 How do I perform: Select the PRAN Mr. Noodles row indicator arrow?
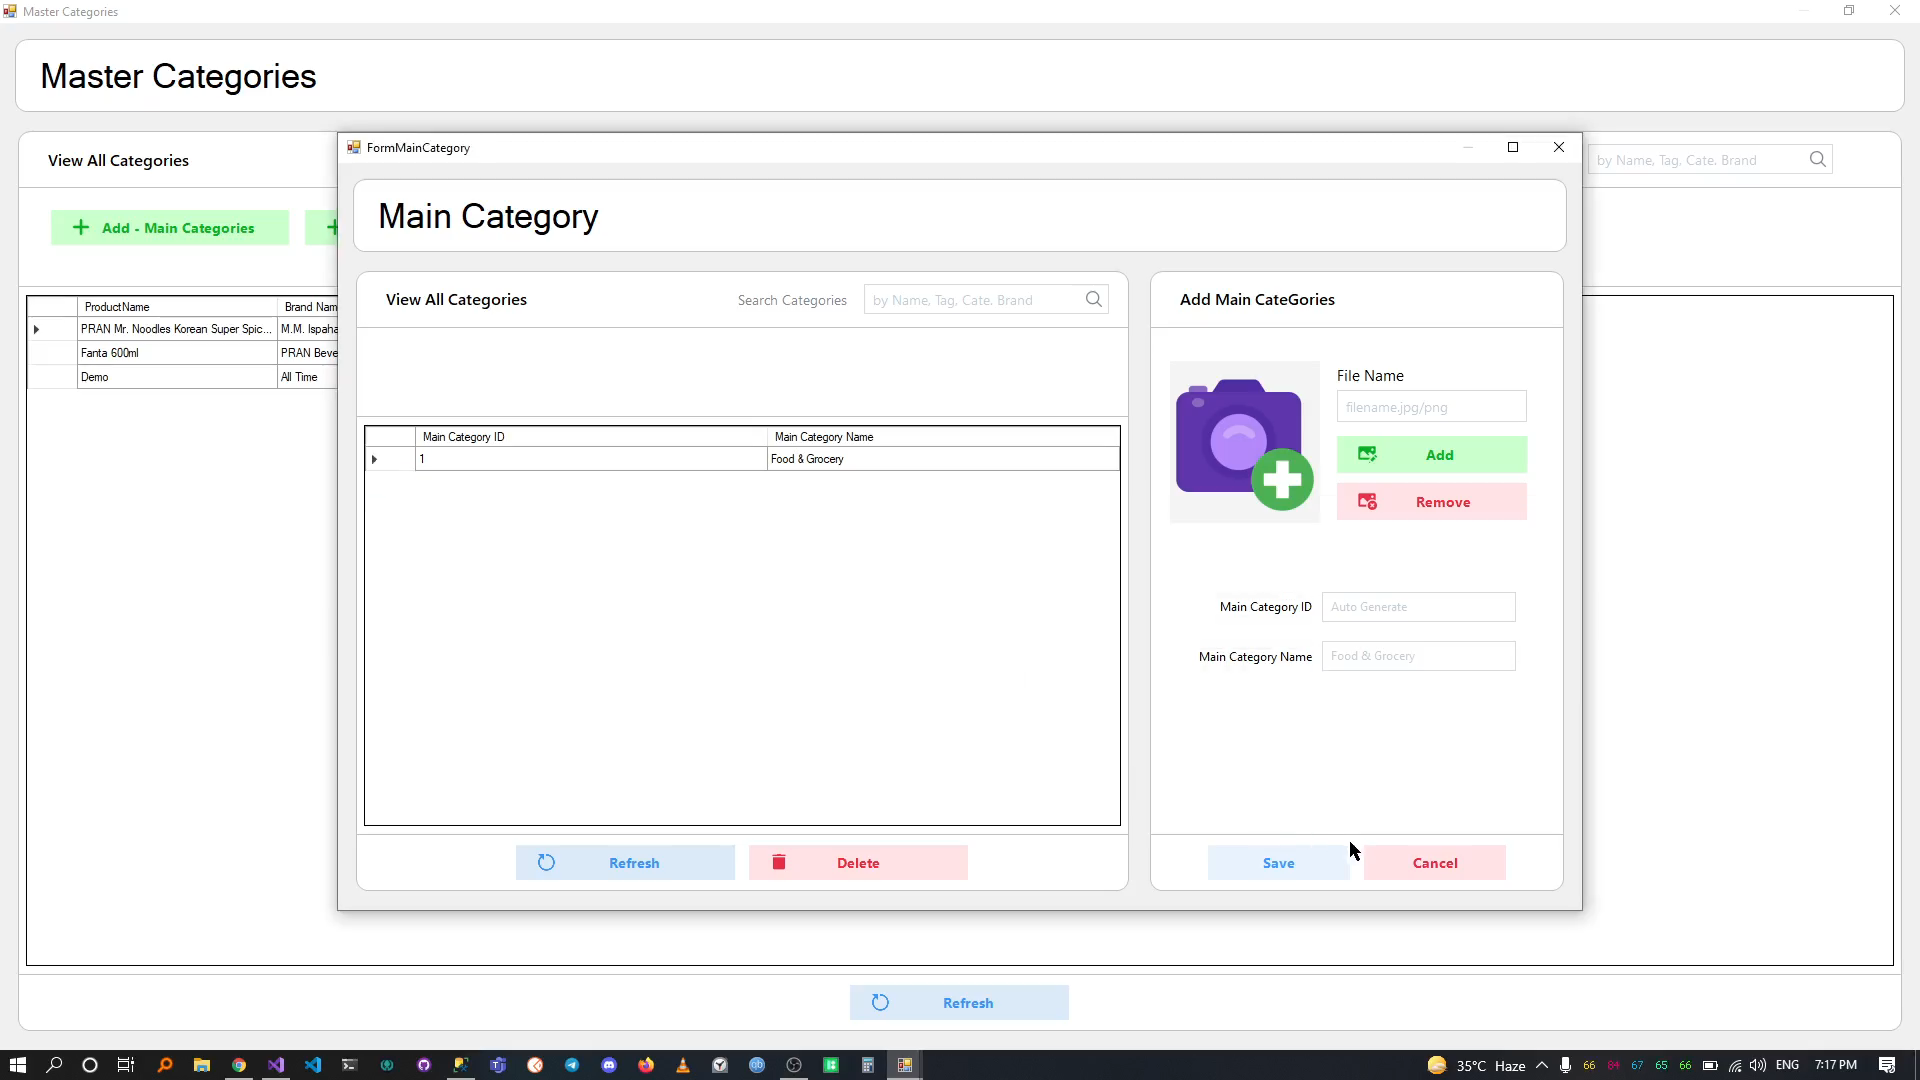tap(37, 329)
